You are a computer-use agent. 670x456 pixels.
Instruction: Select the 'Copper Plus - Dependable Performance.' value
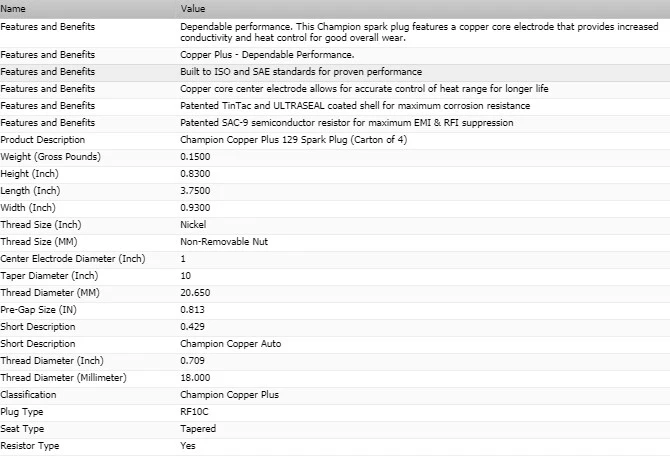267,55
